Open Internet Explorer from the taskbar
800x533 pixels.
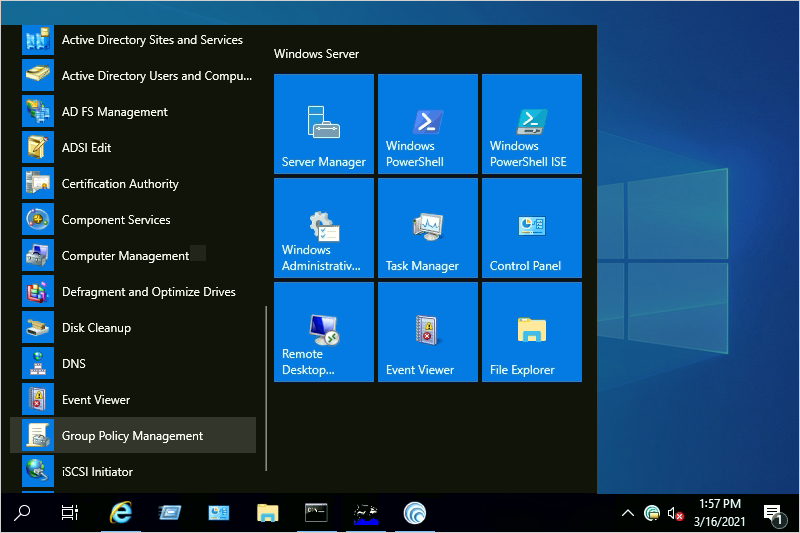click(121, 513)
